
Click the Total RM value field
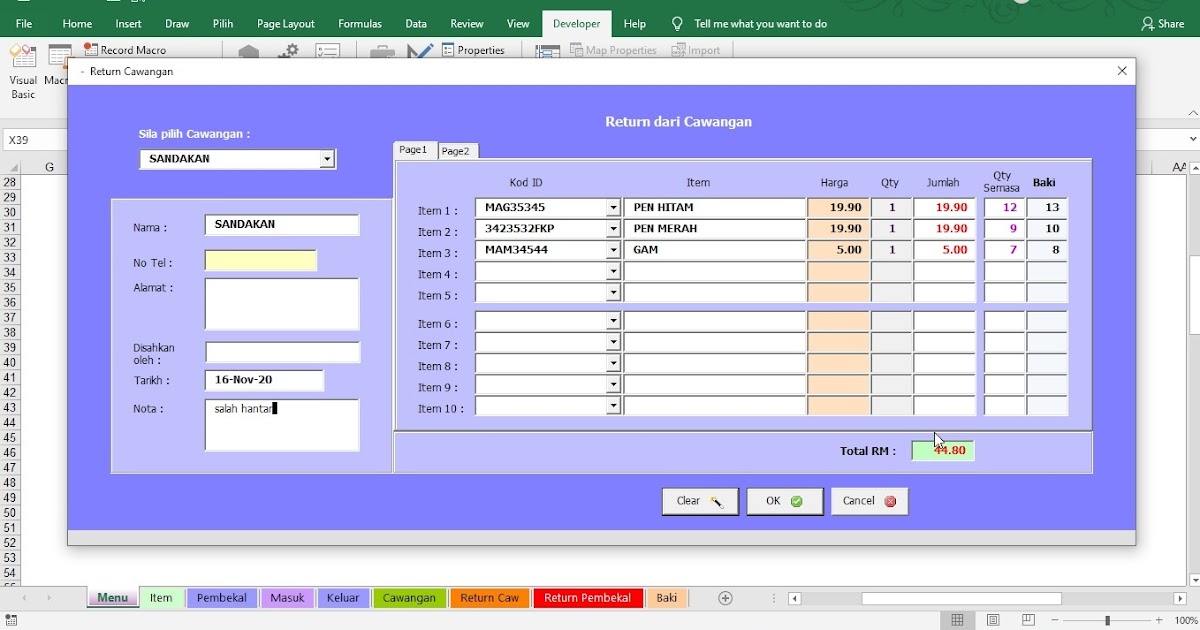pyautogui.click(x=942, y=451)
